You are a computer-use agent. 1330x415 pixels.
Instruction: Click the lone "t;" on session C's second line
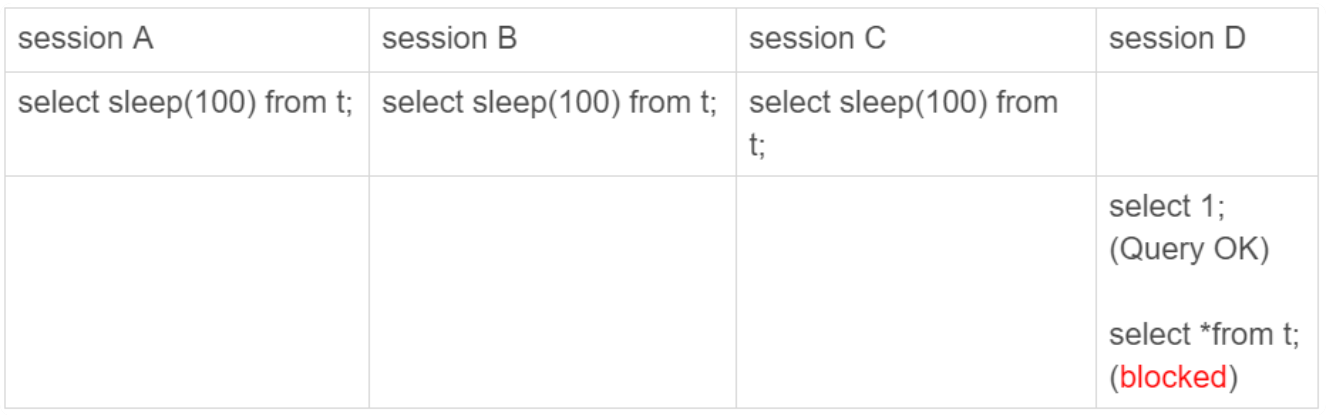tap(757, 146)
